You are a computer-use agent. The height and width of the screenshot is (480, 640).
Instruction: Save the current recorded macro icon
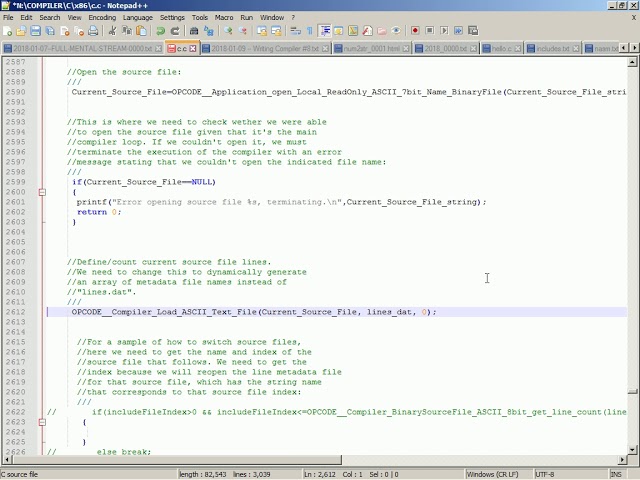point(473,31)
